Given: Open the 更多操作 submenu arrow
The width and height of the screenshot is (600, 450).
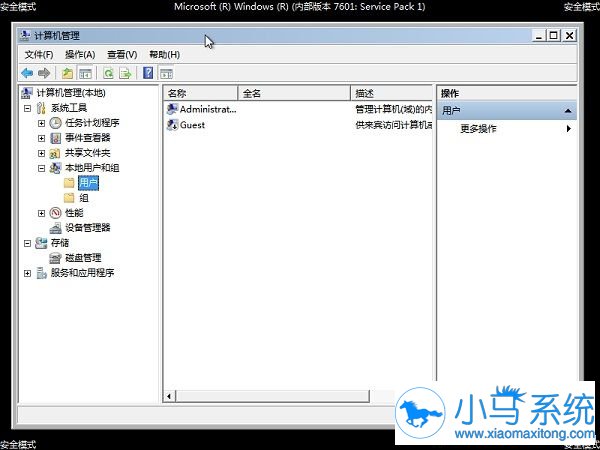Looking at the screenshot, I should tap(569, 129).
